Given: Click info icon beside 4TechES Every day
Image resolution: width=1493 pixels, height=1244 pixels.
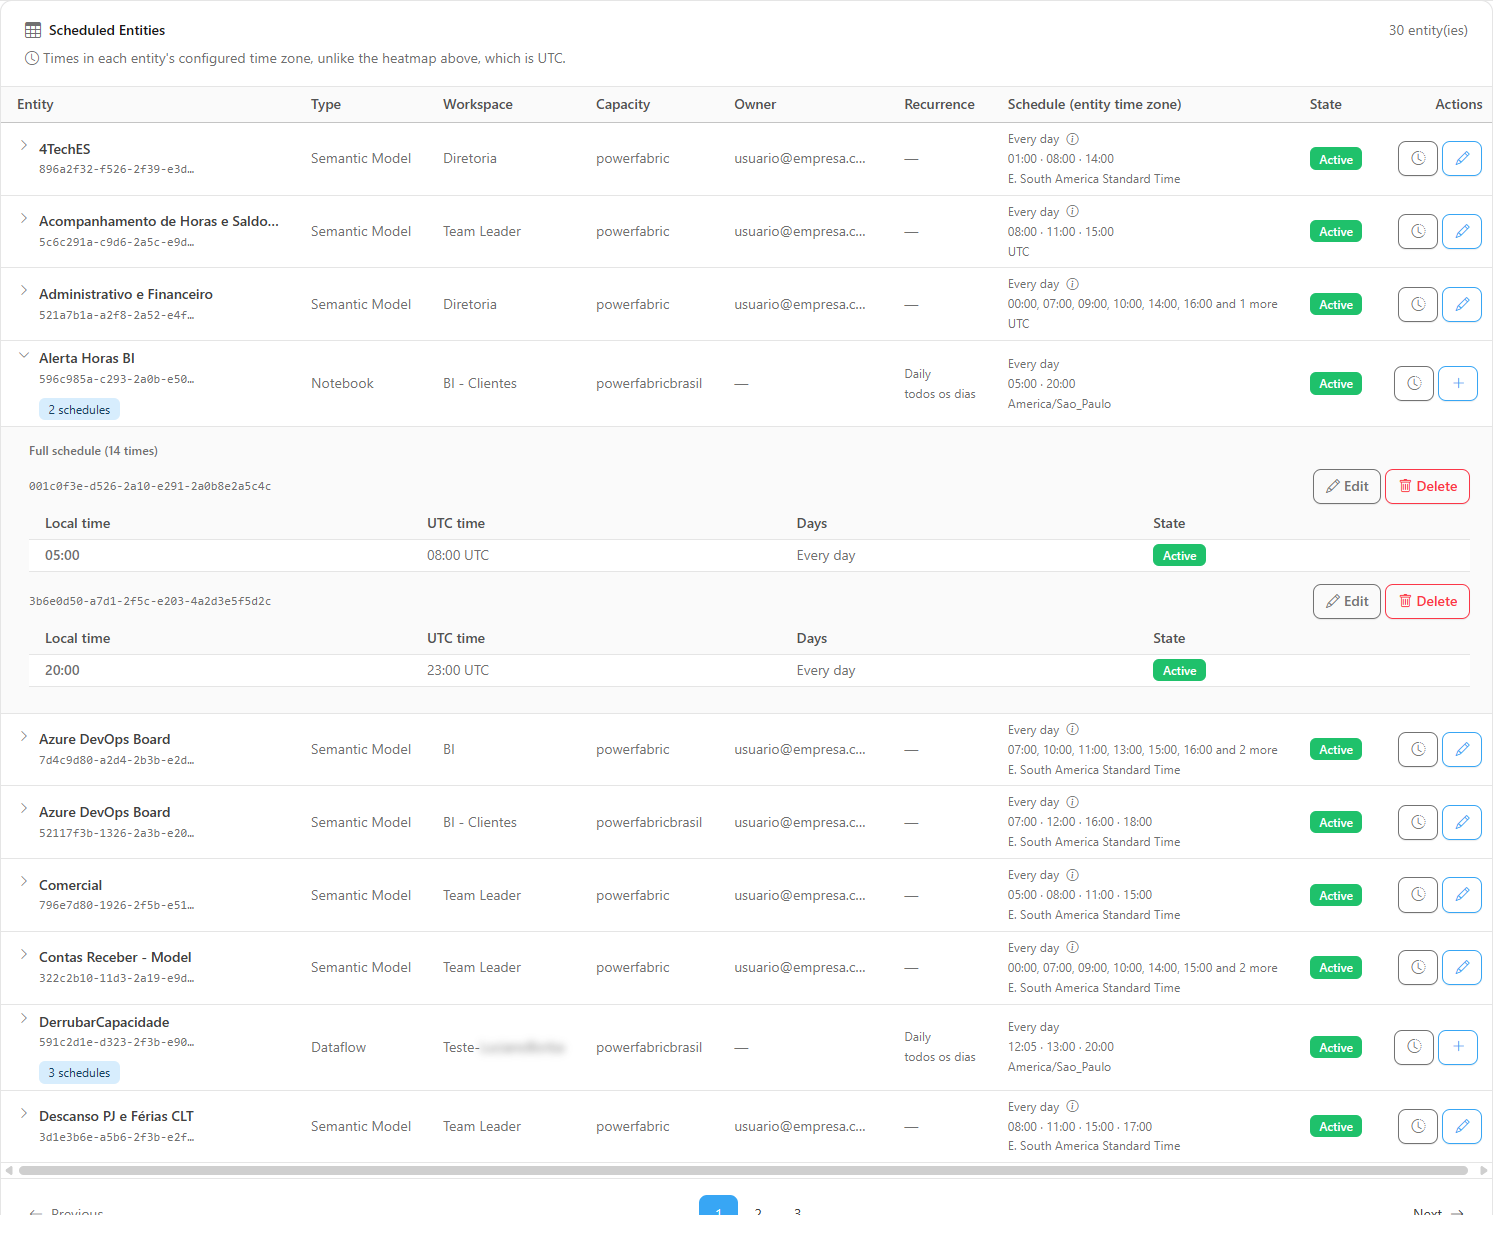Looking at the screenshot, I should tap(1072, 139).
